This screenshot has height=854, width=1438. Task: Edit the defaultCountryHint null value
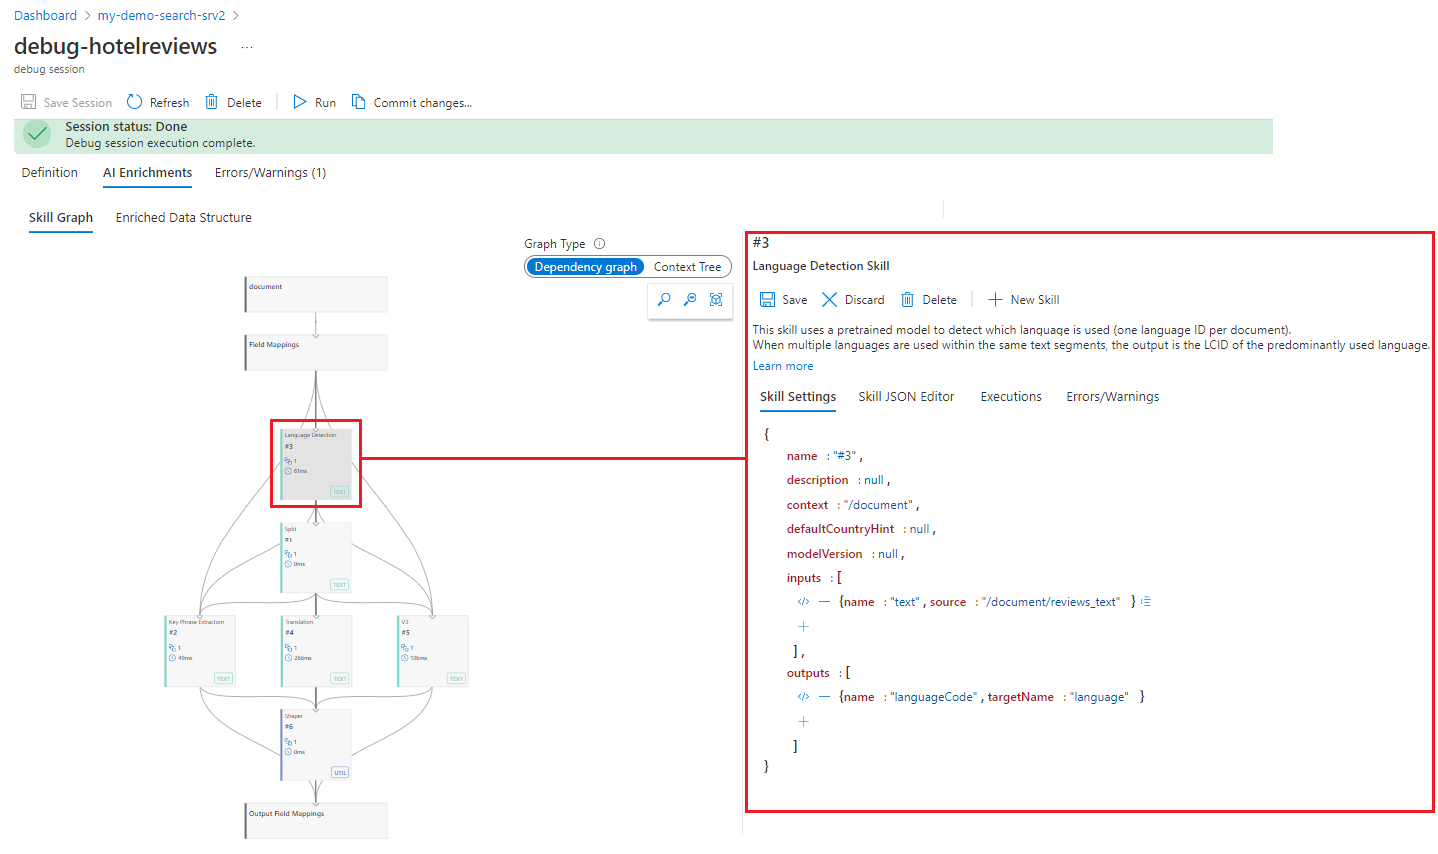[x=920, y=529]
